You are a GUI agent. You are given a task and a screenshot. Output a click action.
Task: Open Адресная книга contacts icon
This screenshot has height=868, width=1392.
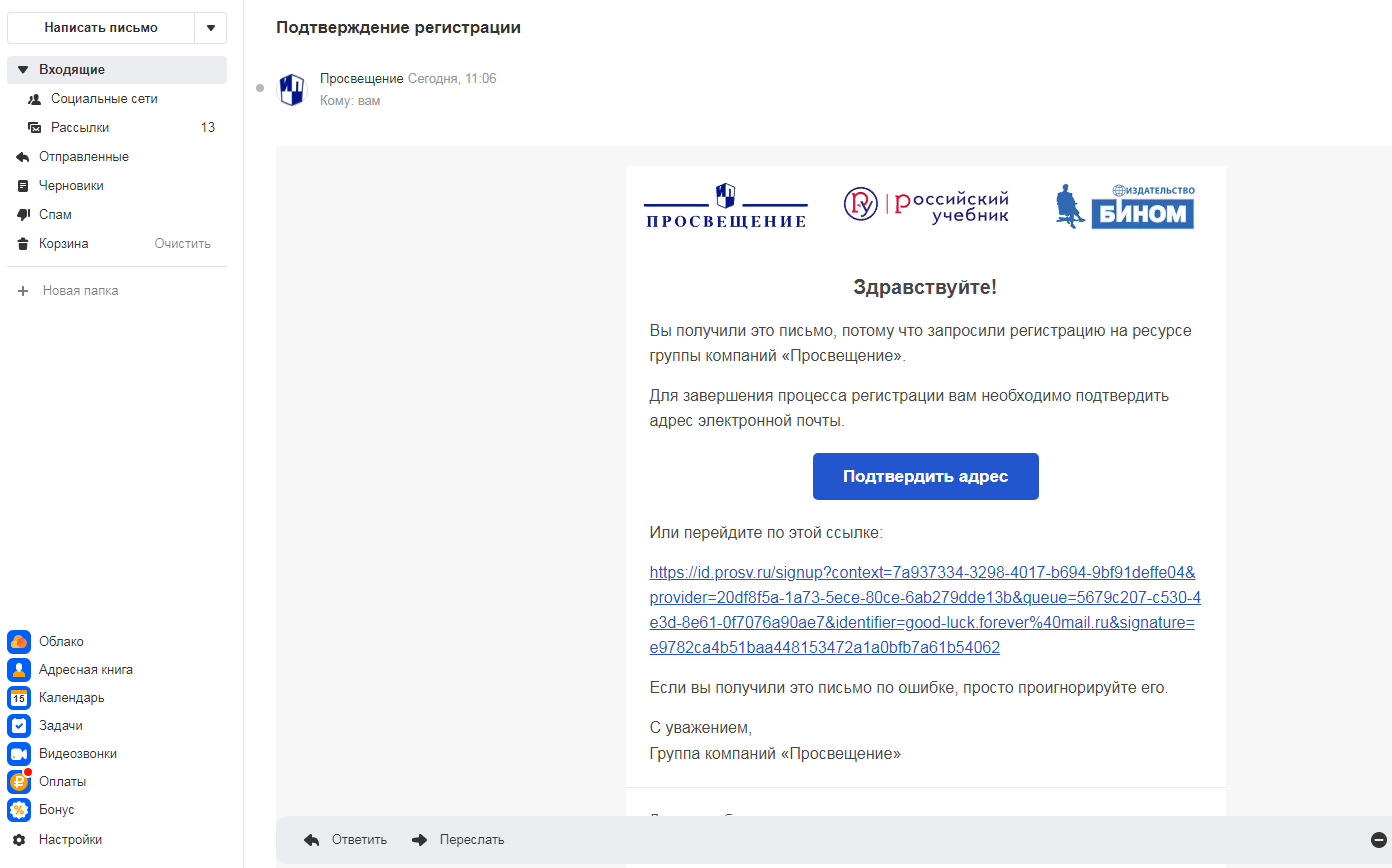click(x=19, y=670)
